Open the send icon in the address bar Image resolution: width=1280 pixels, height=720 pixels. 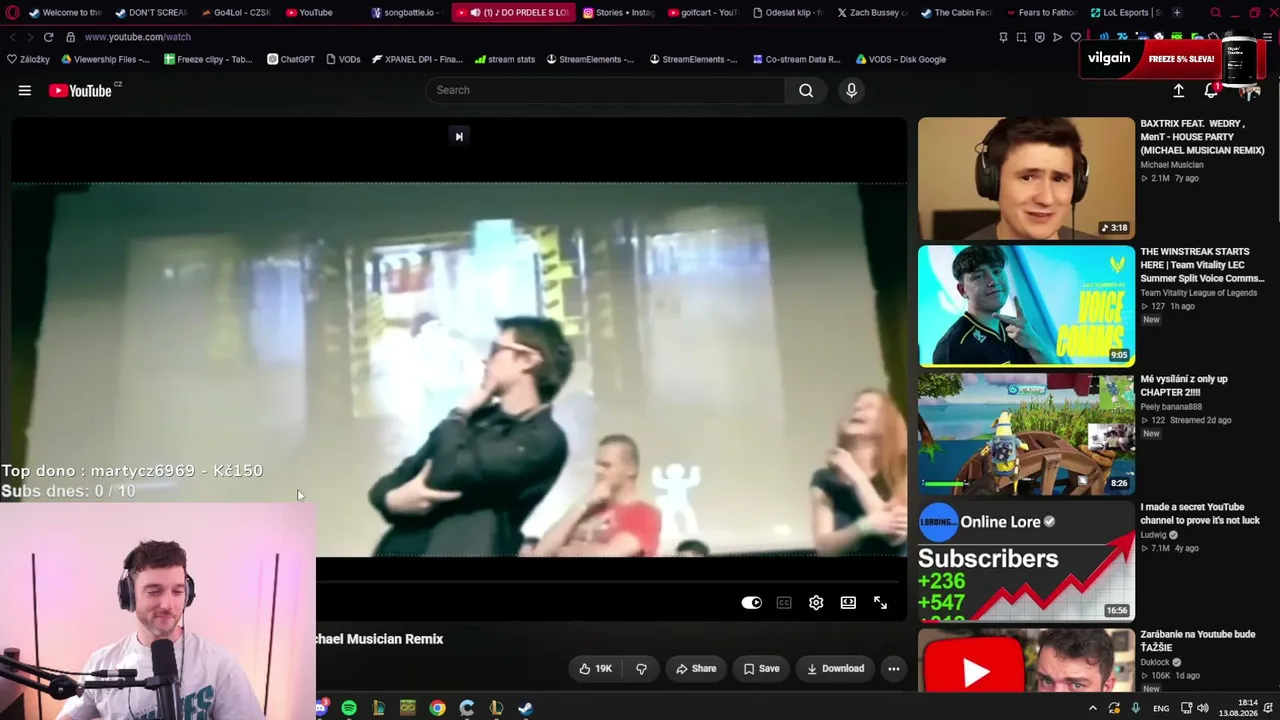1058,37
